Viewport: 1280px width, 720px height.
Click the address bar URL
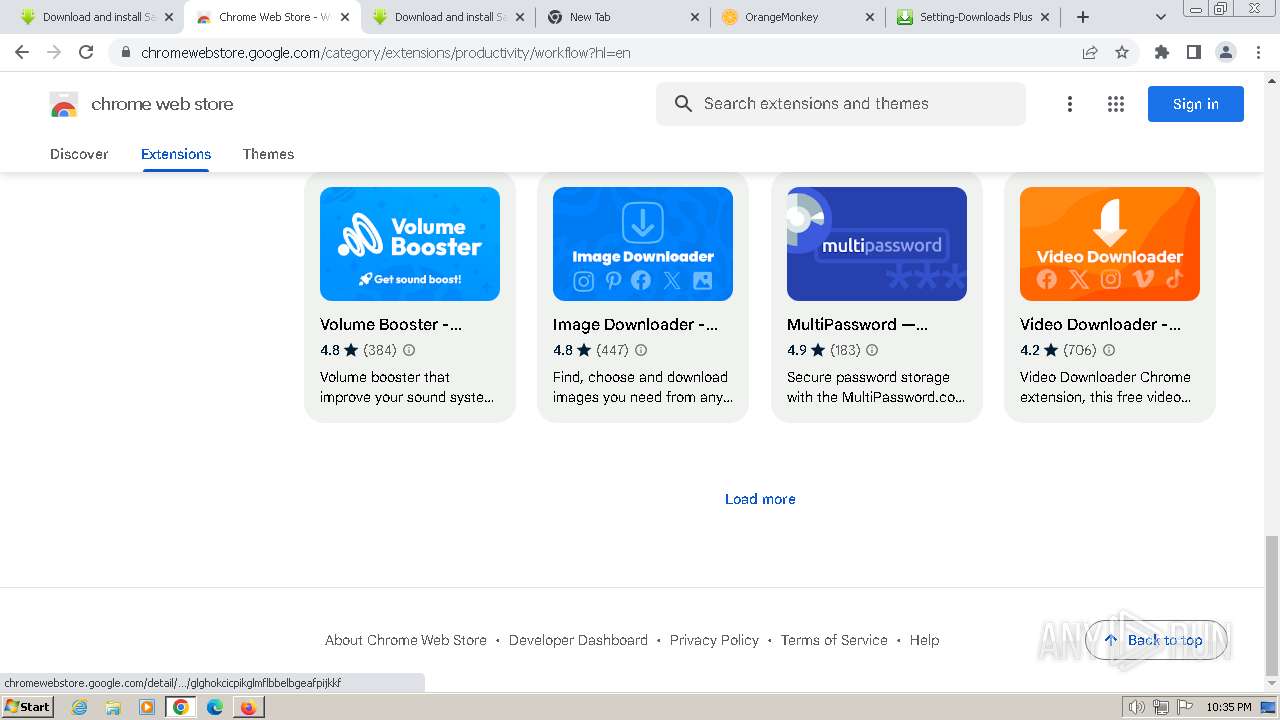386,52
